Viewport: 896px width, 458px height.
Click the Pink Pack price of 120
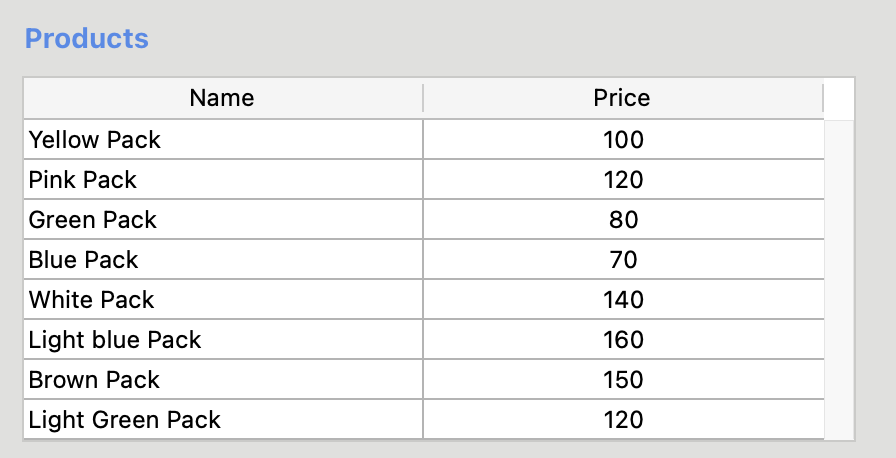(623, 180)
